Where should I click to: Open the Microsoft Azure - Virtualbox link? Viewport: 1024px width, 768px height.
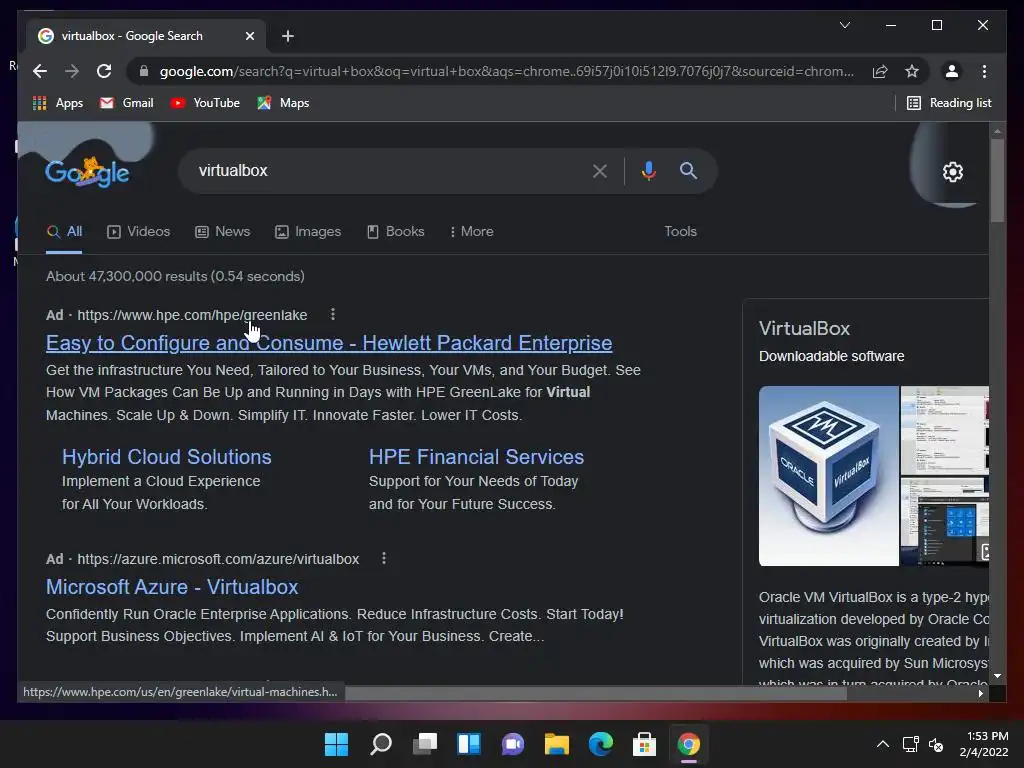click(172, 586)
